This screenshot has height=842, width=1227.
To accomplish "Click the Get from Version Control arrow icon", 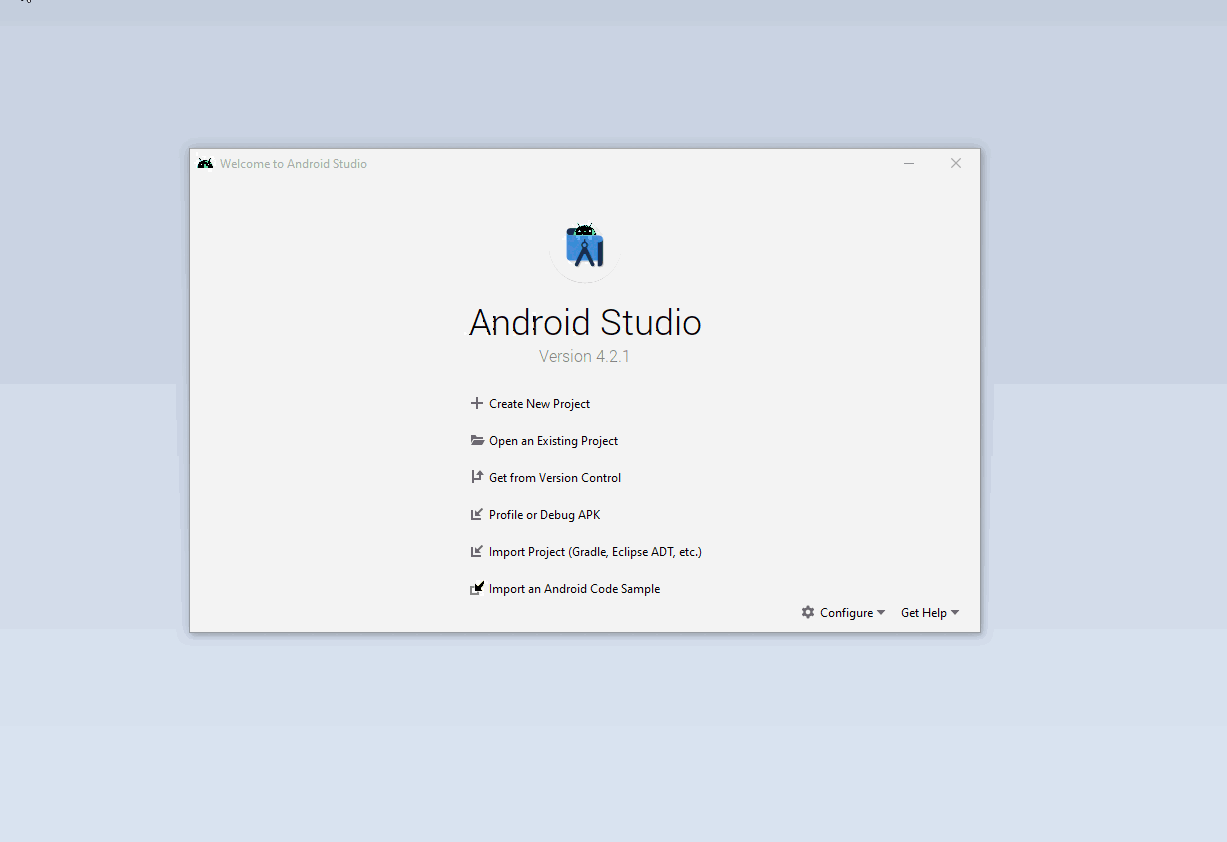I will [477, 478].
